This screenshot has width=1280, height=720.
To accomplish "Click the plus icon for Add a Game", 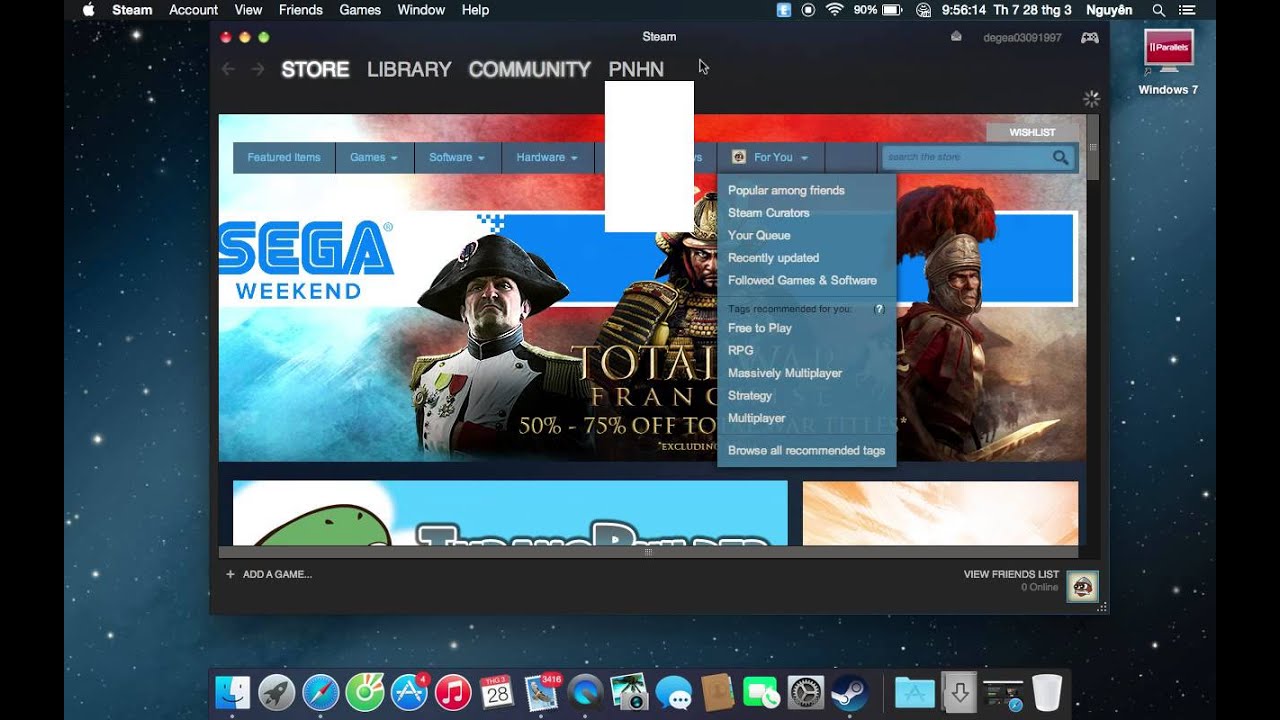I will point(230,574).
